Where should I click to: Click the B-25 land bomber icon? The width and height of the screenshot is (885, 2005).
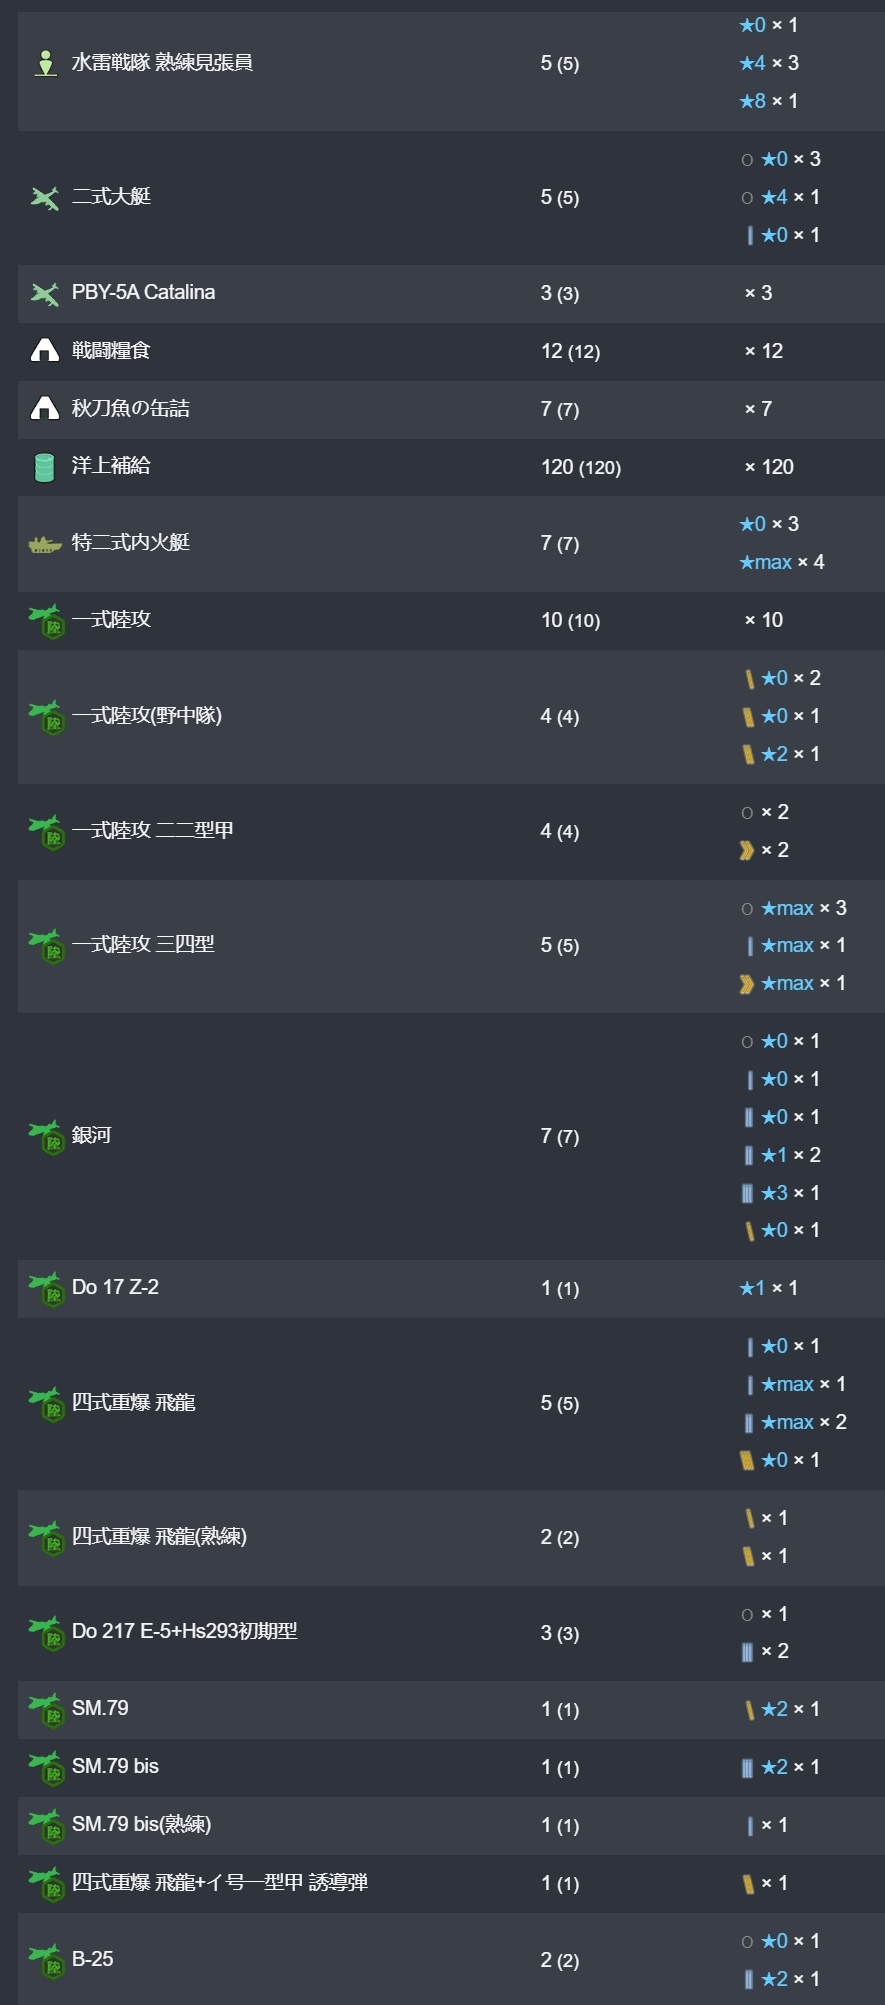pyautogui.click(x=47, y=1960)
